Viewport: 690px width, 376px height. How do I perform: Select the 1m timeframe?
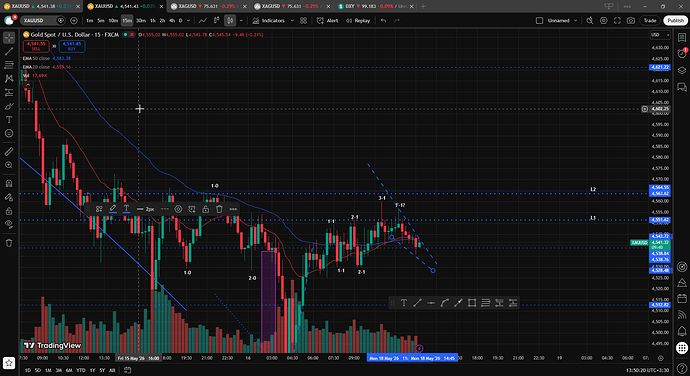point(90,21)
